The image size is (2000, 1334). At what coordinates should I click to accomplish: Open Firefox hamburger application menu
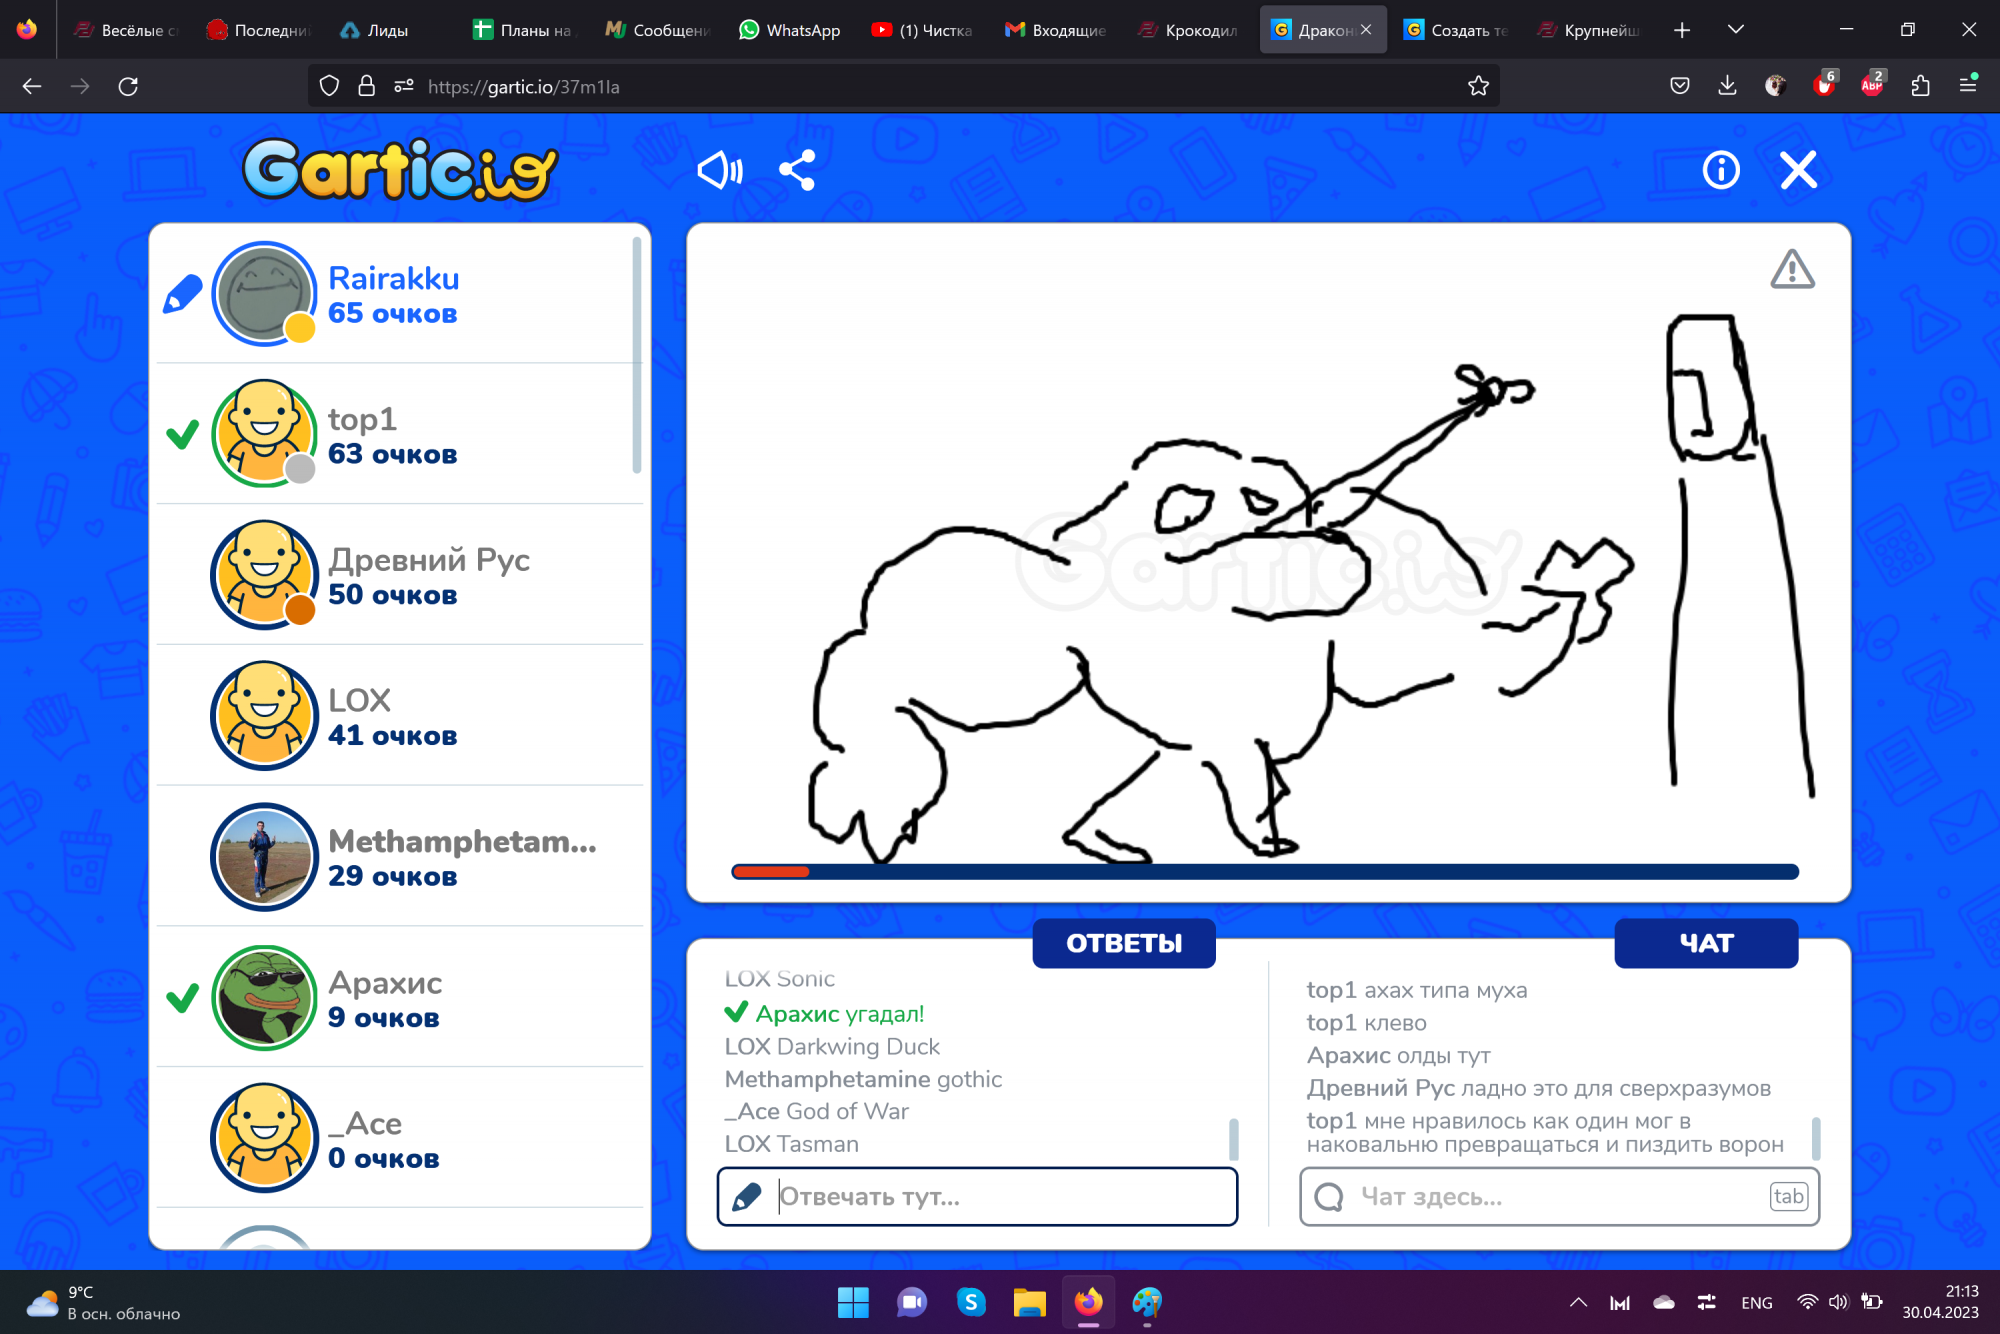click(1967, 87)
